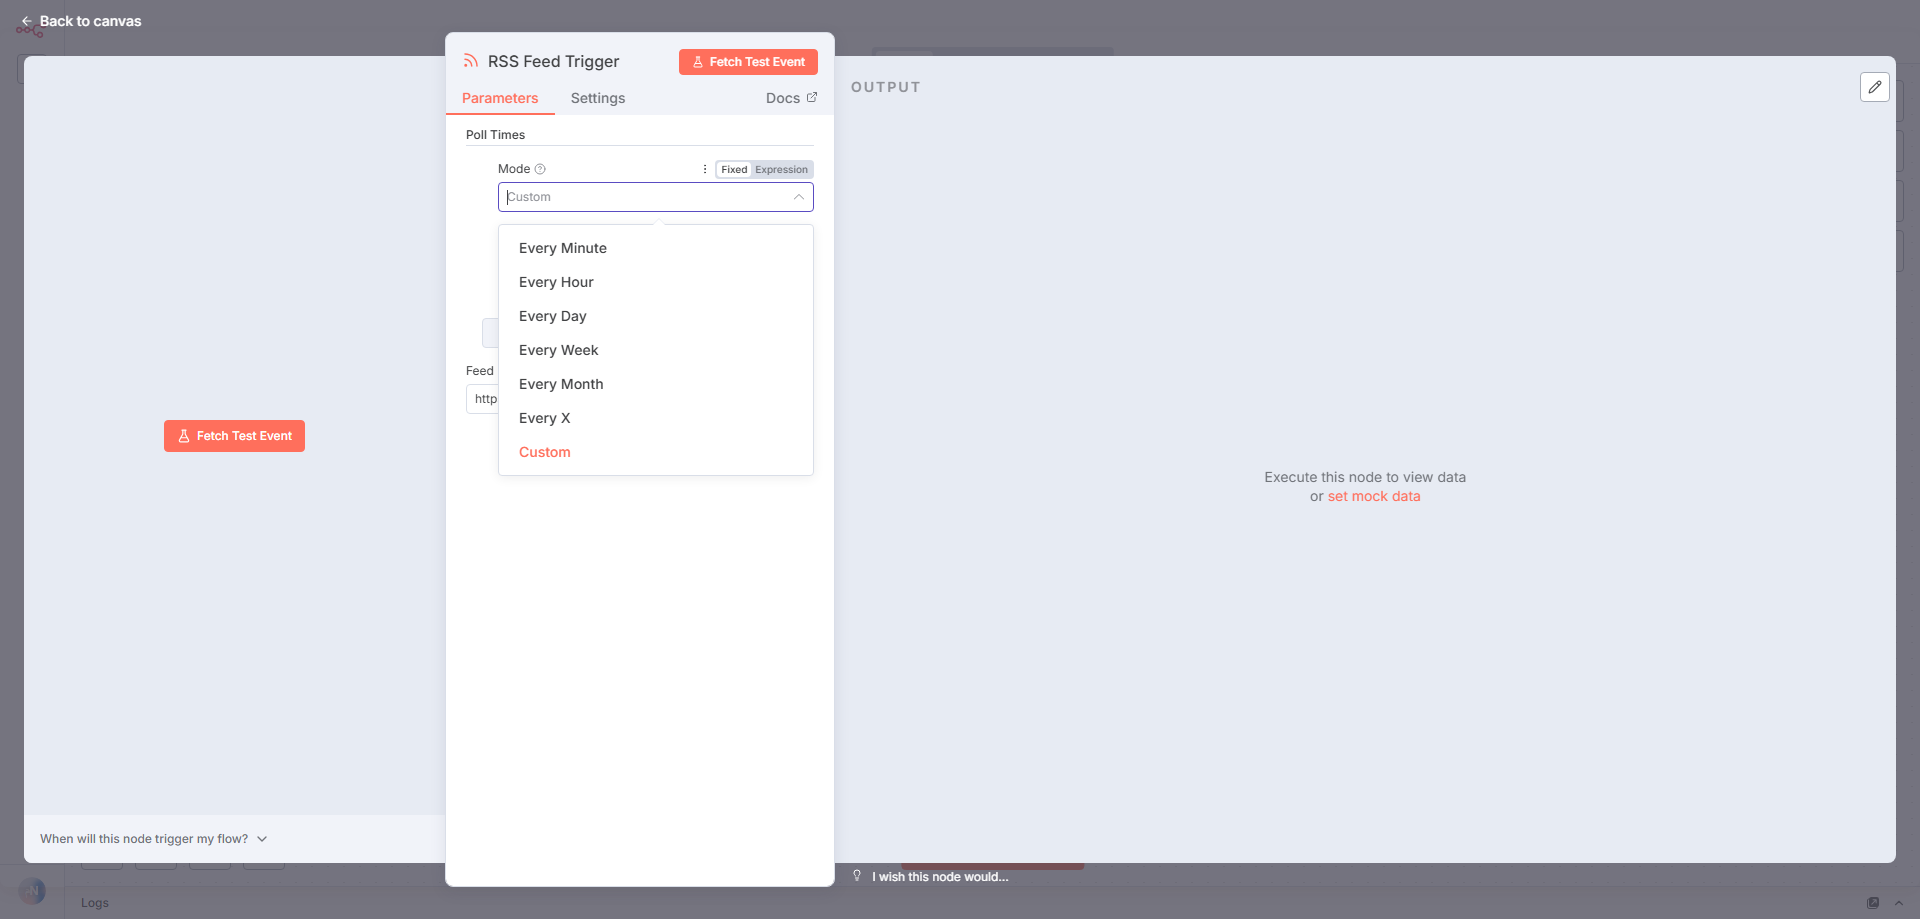Switch Mode field to Expression
The height and width of the screenshot is (919, 1920).
pos(781,170)
